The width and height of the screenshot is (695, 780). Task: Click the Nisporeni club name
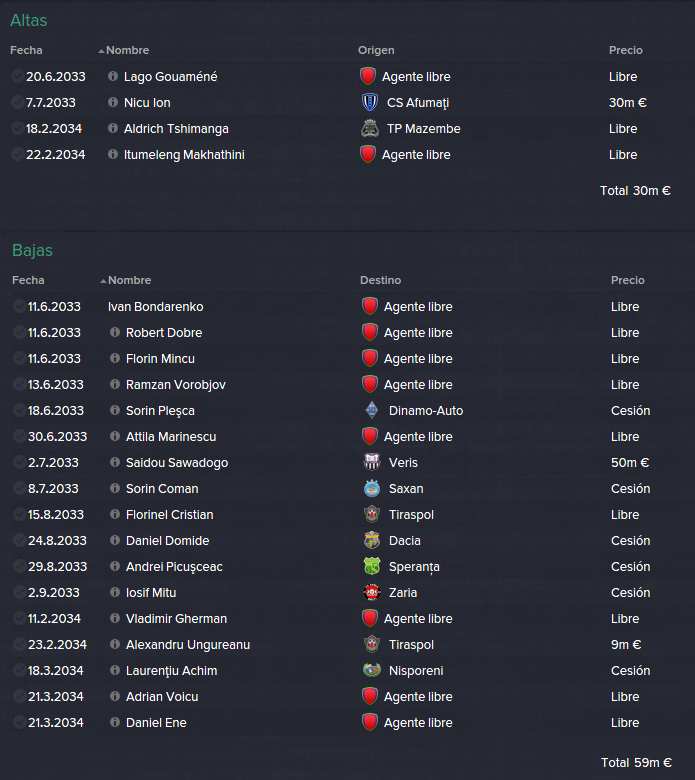(416, 671)
